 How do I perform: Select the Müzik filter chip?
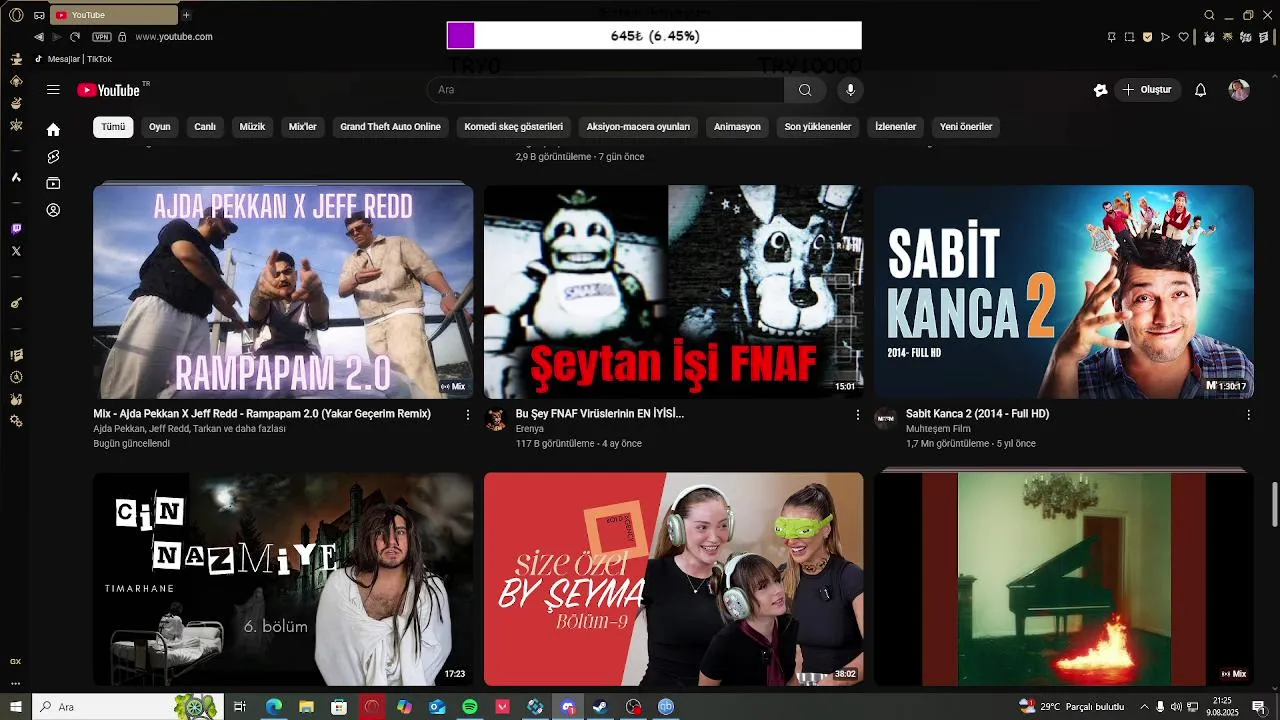tap(252, 127)
